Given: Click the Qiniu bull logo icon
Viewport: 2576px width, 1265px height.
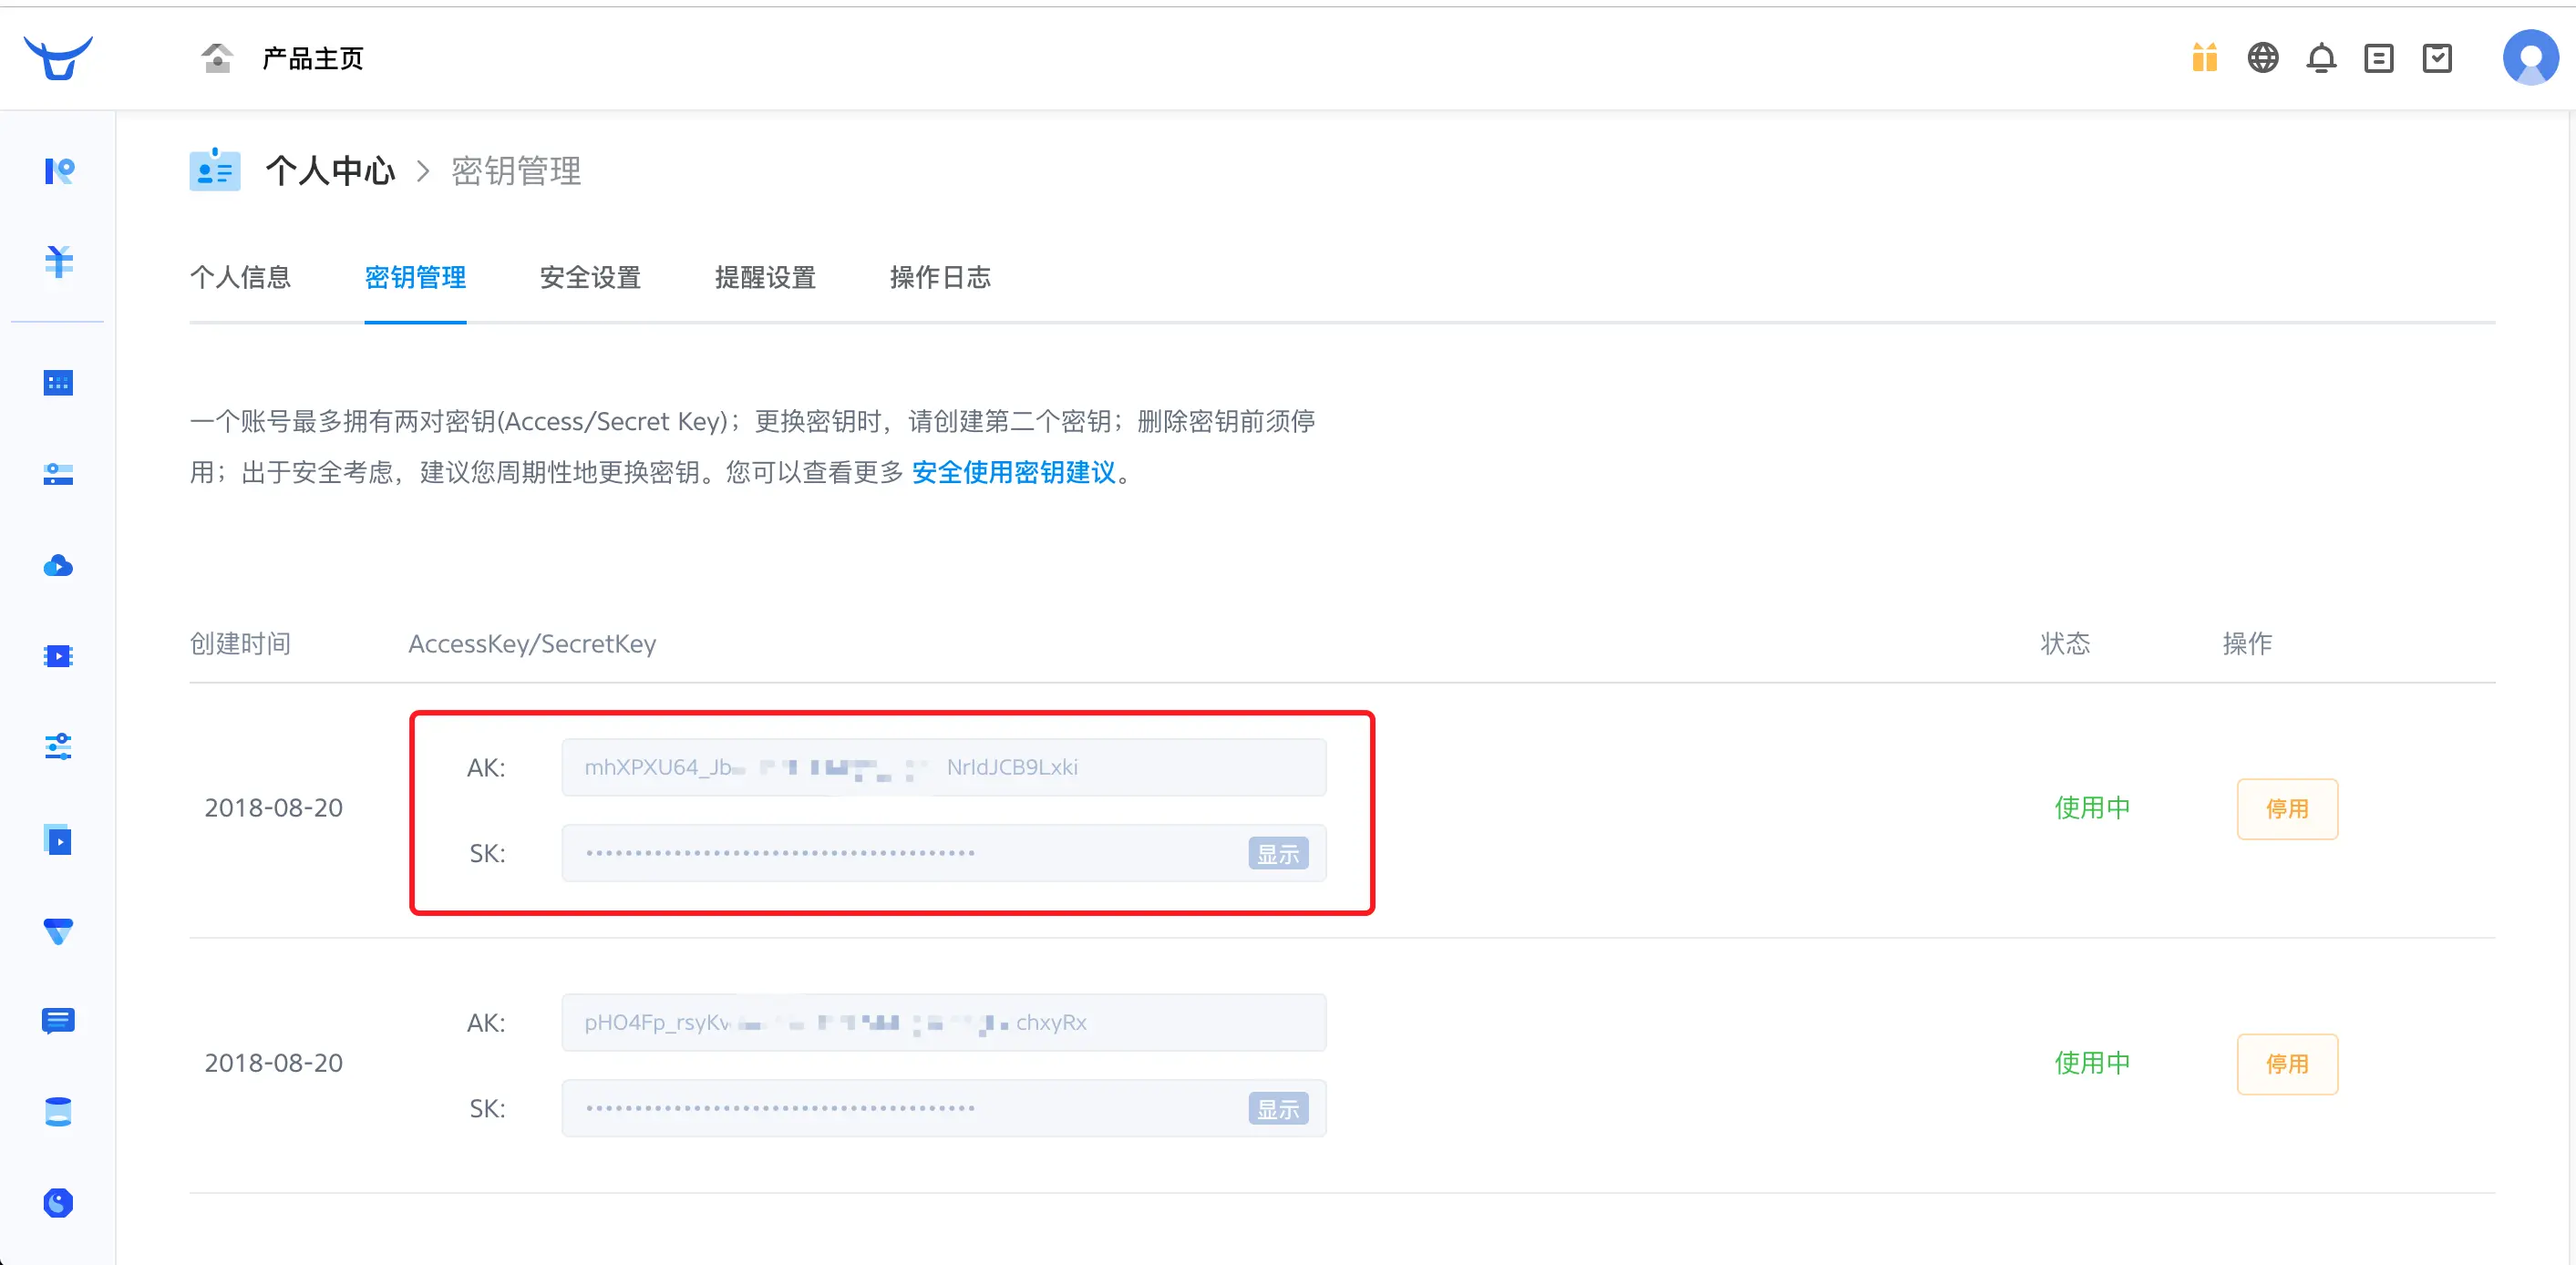Looking at the screenshot, I should click(x=58, y=58).
